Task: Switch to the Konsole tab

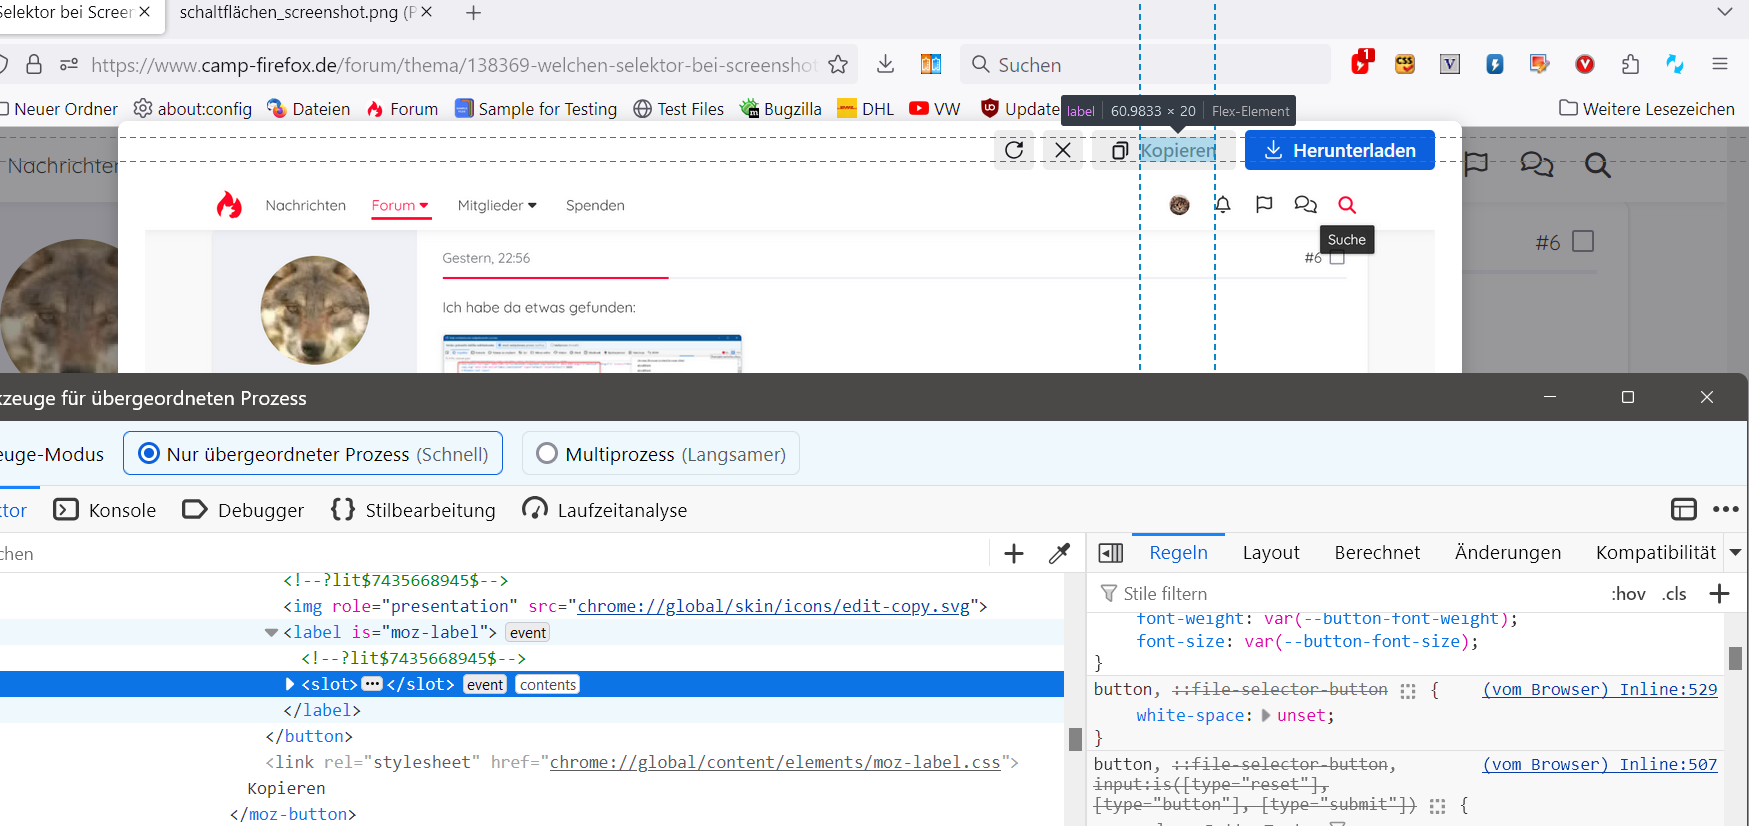Action: 105,510
